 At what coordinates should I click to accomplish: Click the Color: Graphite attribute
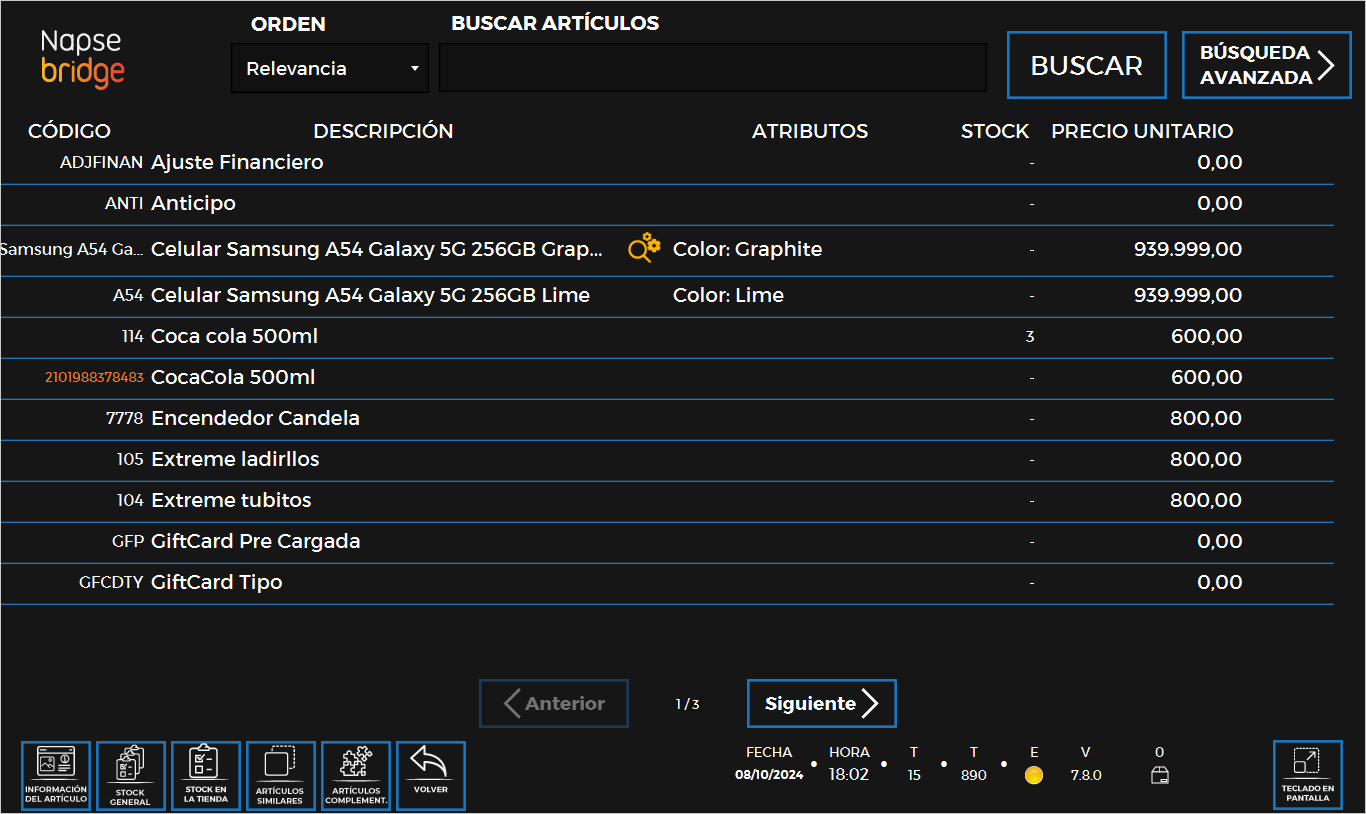(748, 249)
